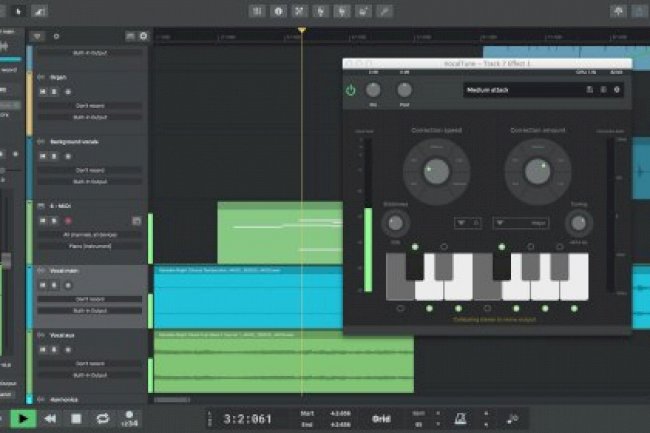Toggle the Loop playback icon
This screenshot has width=650, height=433.
pos(102,419)
